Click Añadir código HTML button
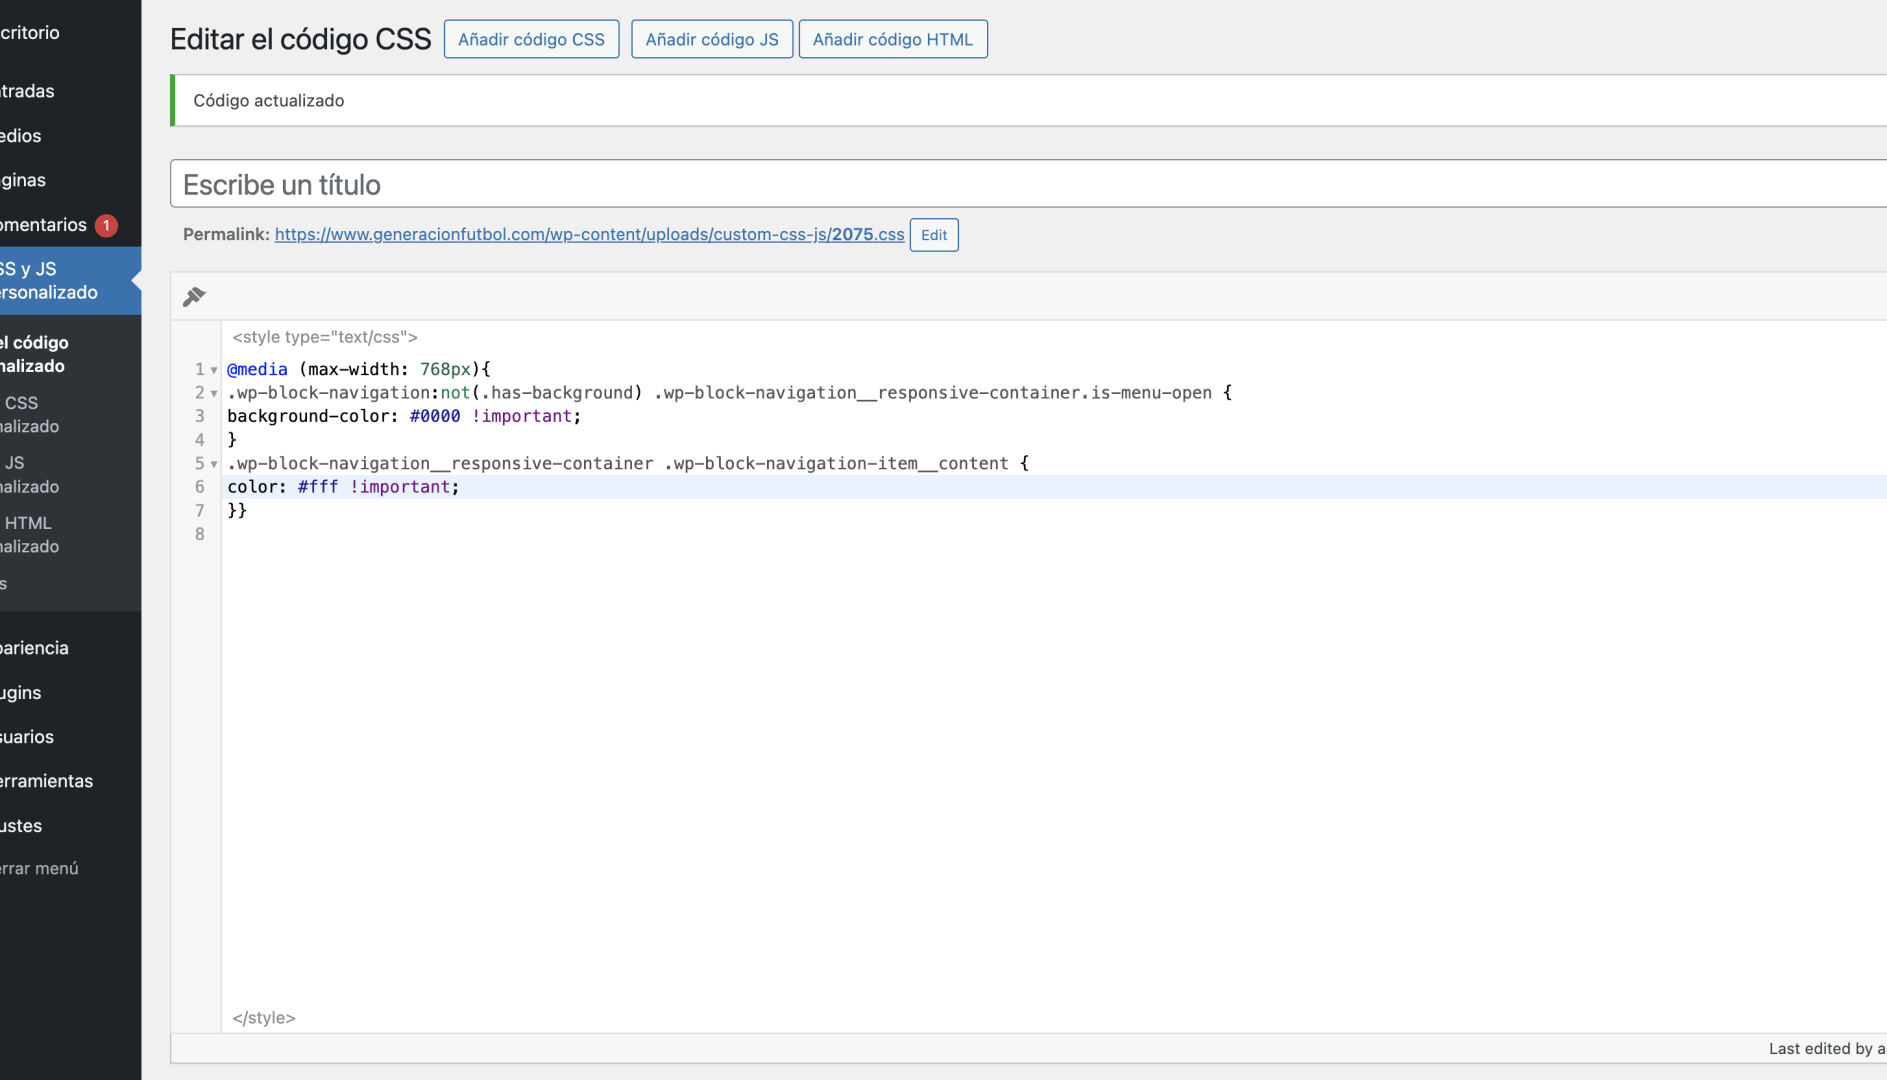 click(x=893, y=39)
